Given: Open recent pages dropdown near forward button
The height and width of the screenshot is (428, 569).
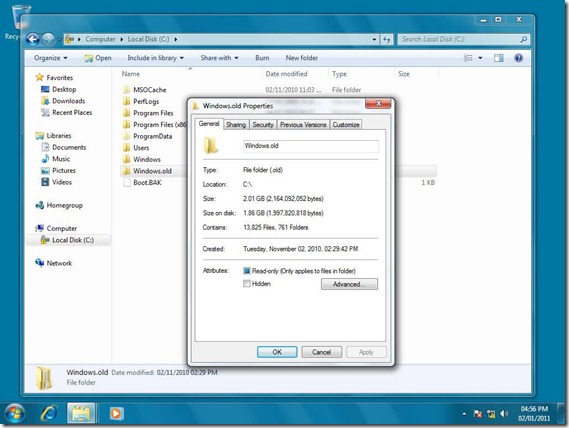Looking at the screenshot, I should coord(59,40).
